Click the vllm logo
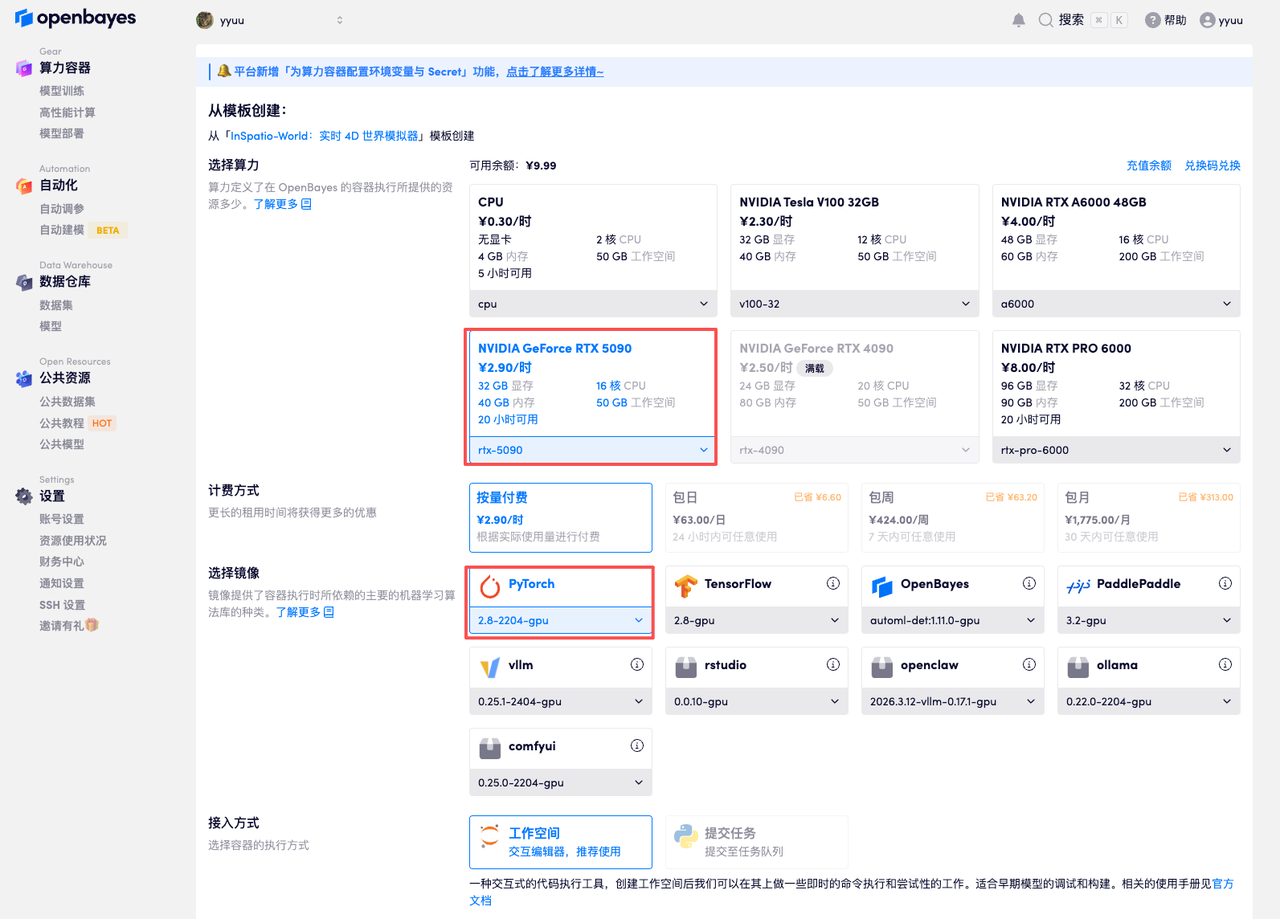Viewport: 1280px width, 919px height. pyautogui.click(x=490, y=667)
